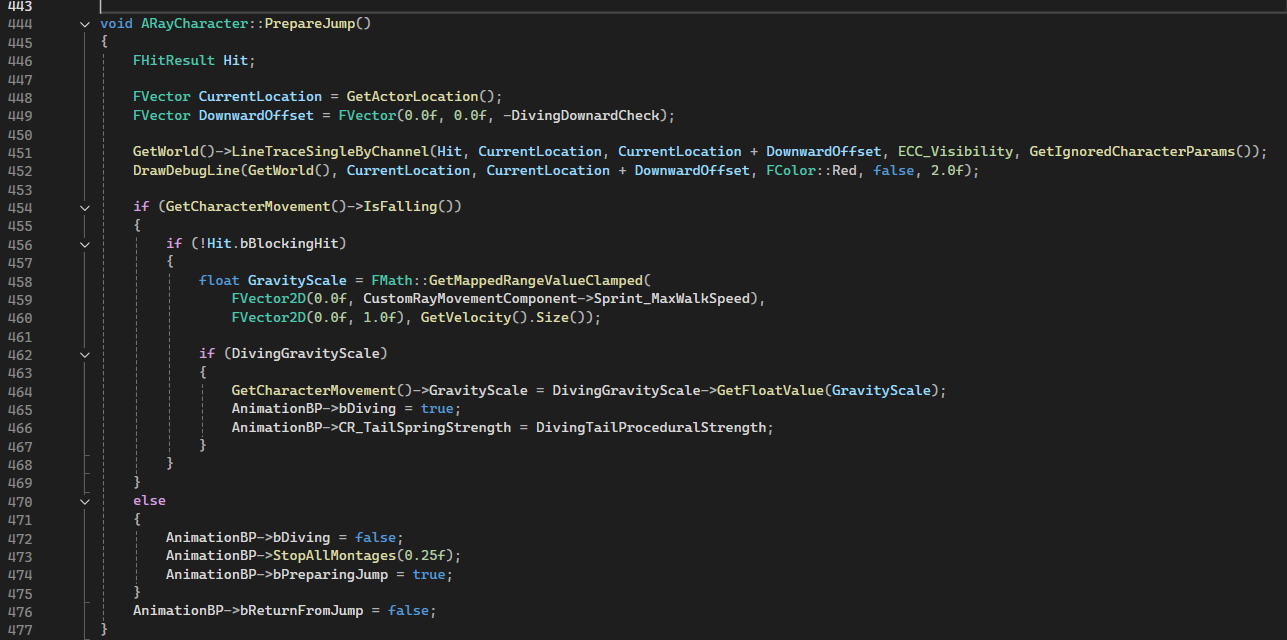1287x640 pixels.
Task: Fold the !Hit.bBlockingHit block at line 456
Action: coord(84,244)
